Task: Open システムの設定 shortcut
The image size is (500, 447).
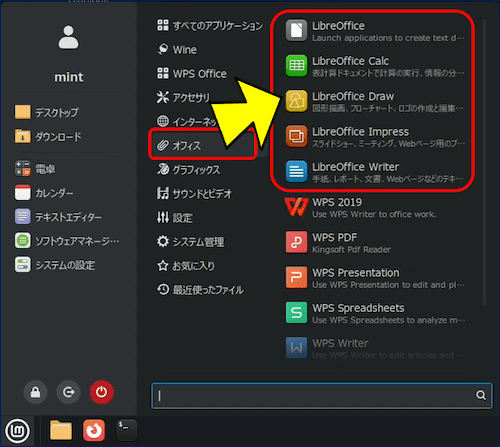Action: pos(55,265)
